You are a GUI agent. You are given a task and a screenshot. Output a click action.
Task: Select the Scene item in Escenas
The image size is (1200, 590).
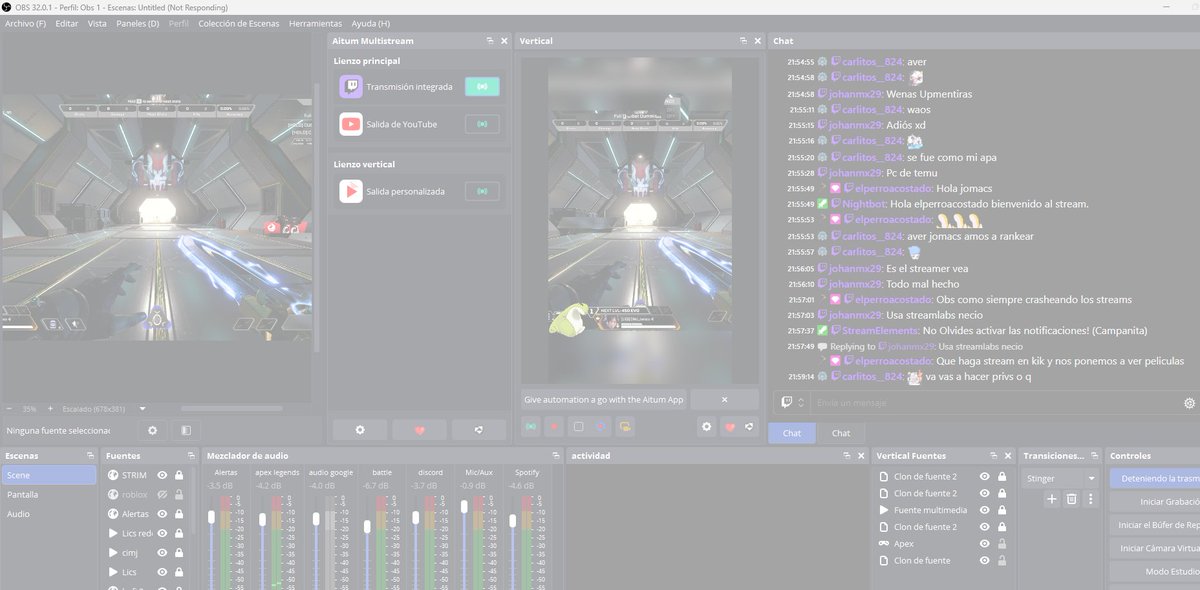[x=50, y=475]
